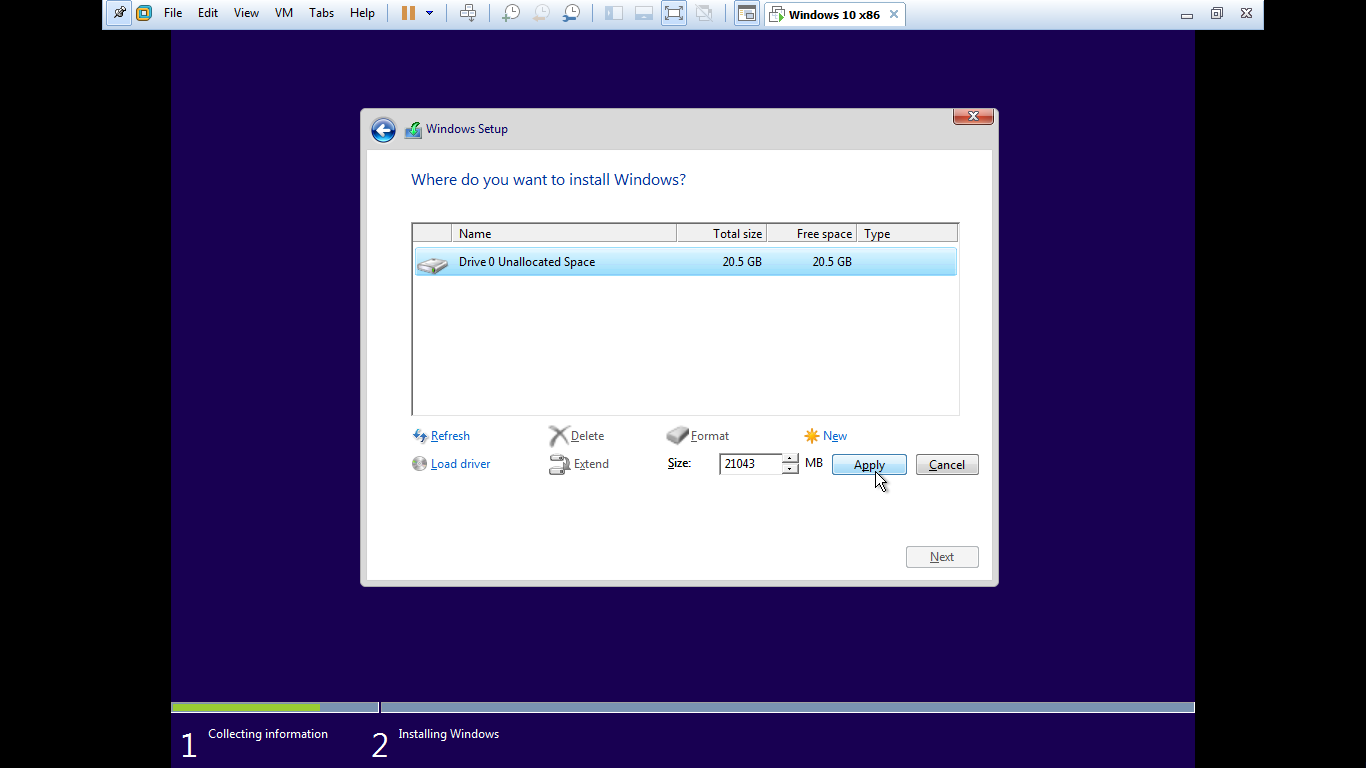Click the Size input field showing 21043
Screen dimensions: 1366x768
point(750,464)
